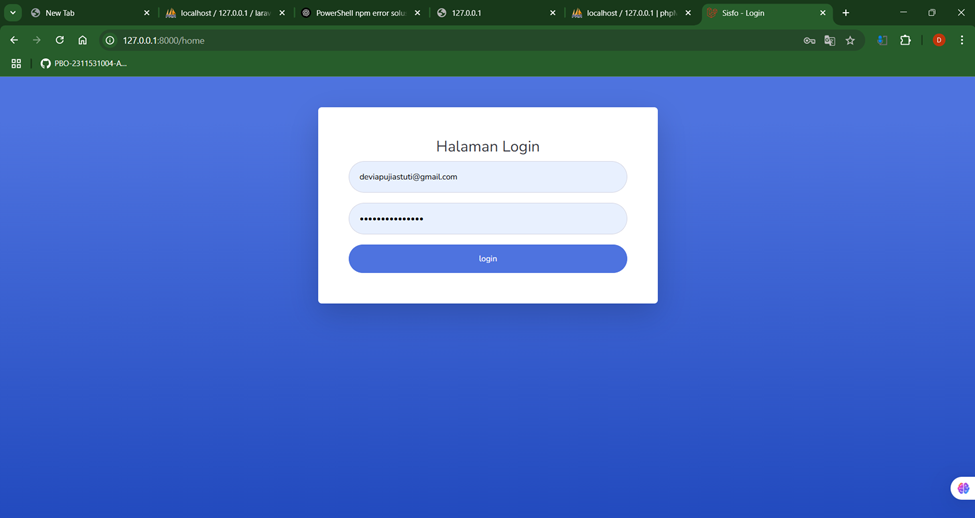Switch to the PowerShell npm error tab

click(360, 13)
